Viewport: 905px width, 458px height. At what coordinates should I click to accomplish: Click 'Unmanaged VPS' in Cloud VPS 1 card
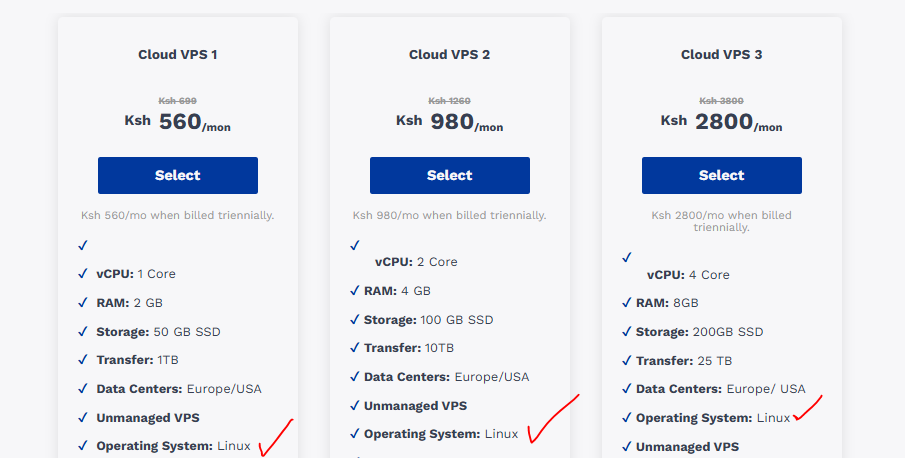(148, 418)
